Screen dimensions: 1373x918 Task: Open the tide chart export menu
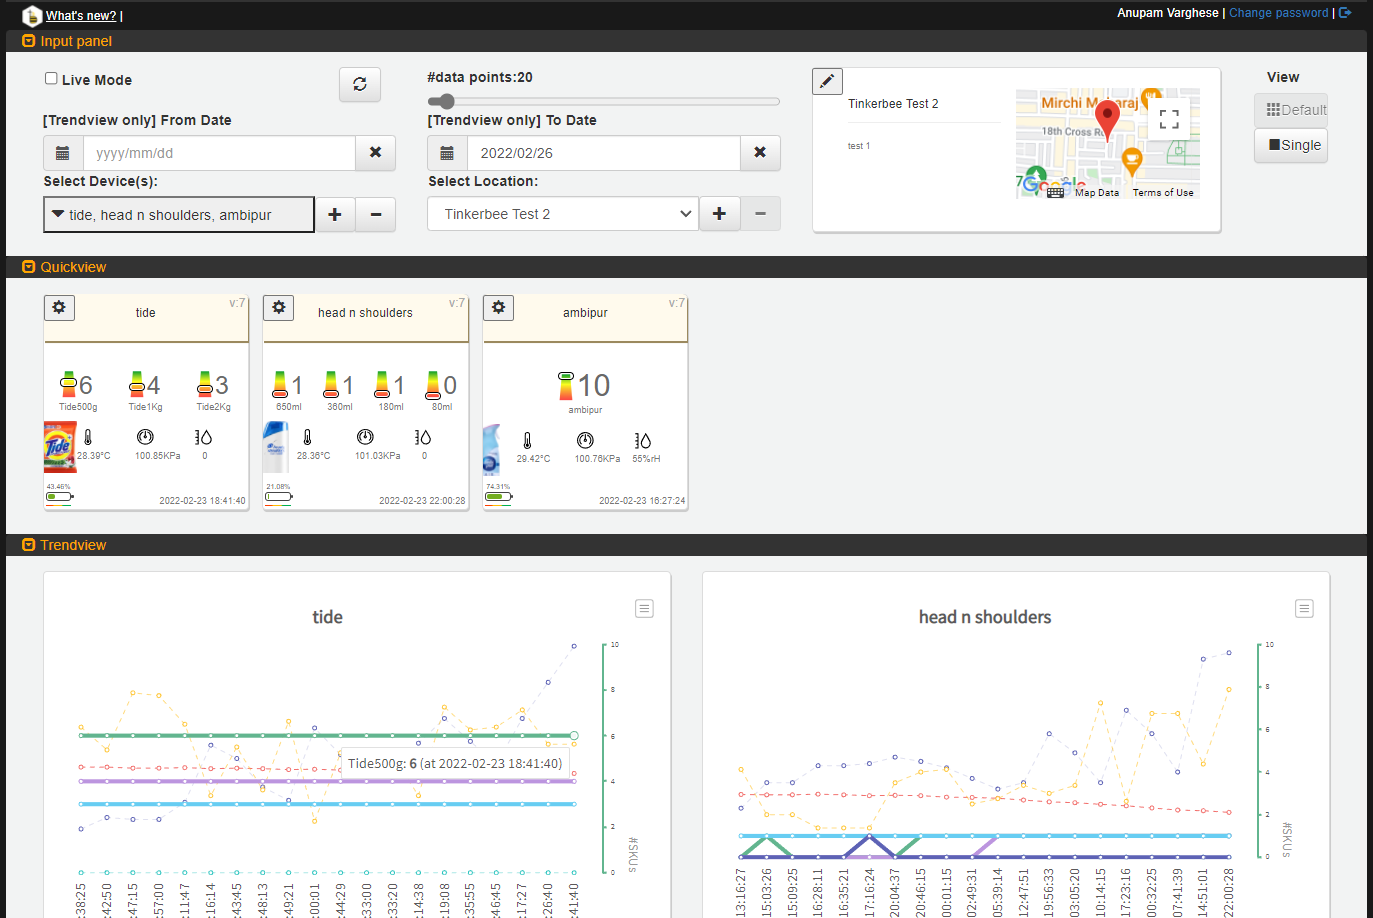pyautogui.click(x=644, y=608)
